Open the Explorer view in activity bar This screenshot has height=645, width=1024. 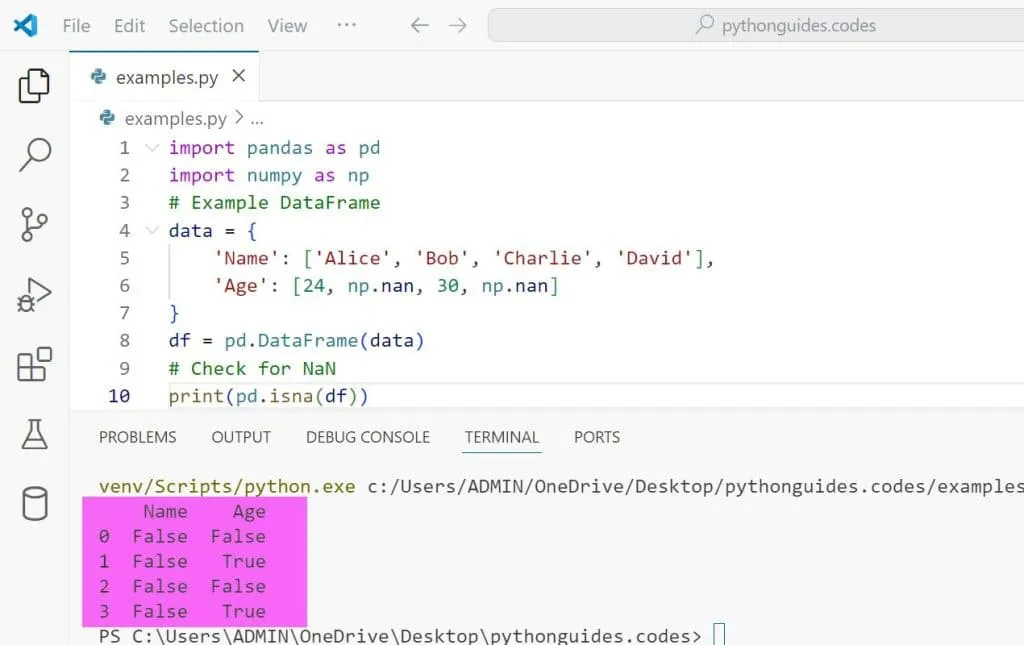[34, 86]
